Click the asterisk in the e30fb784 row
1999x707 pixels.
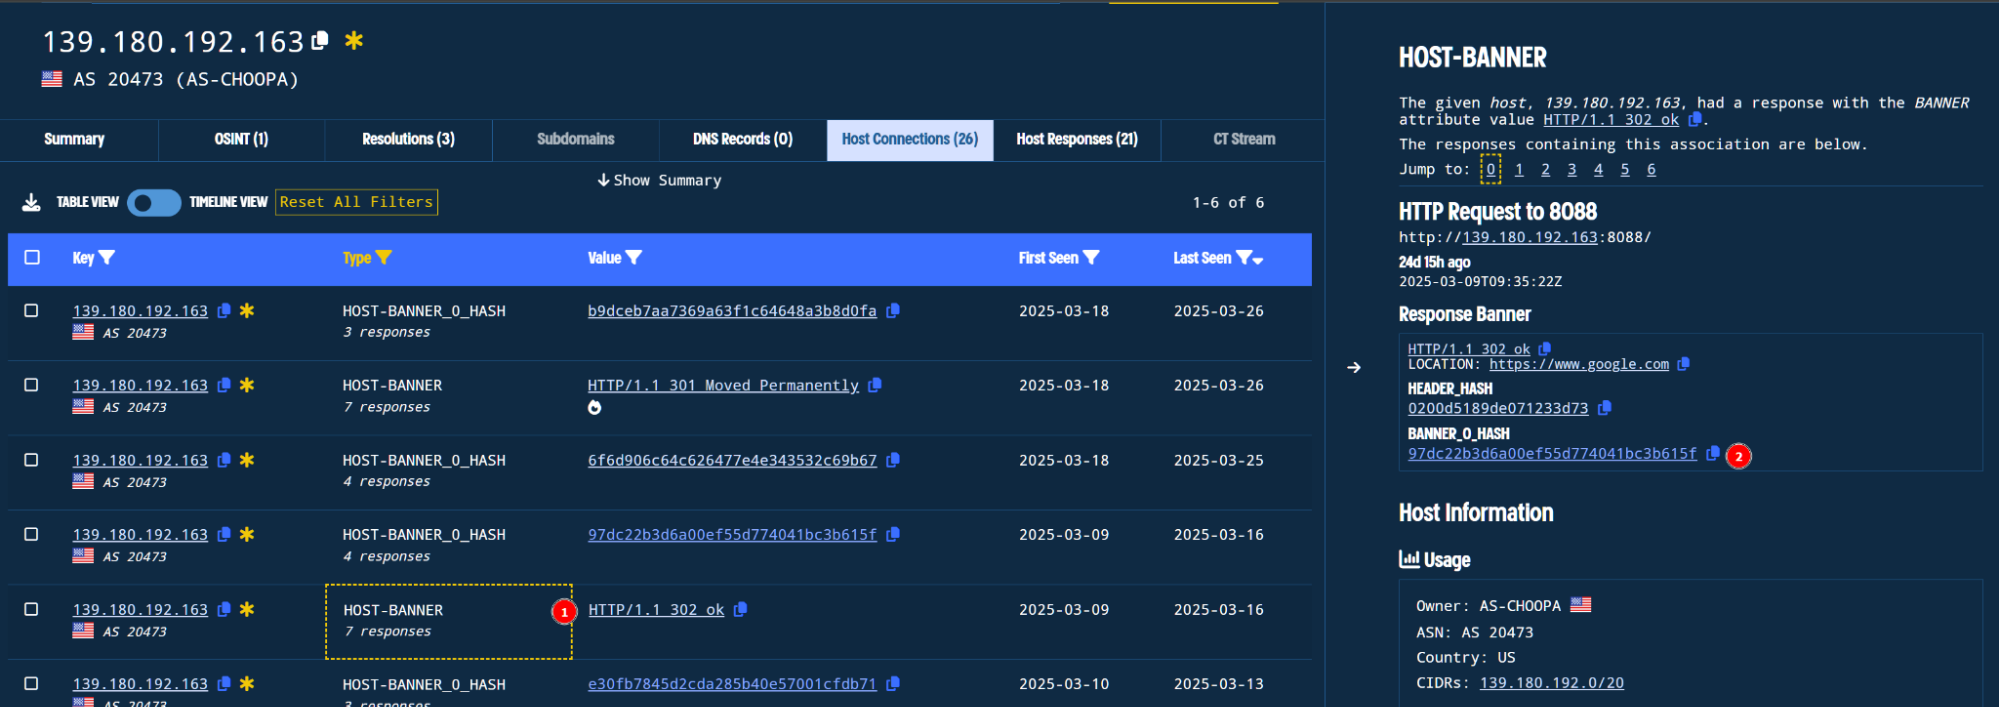click(247, 684)
